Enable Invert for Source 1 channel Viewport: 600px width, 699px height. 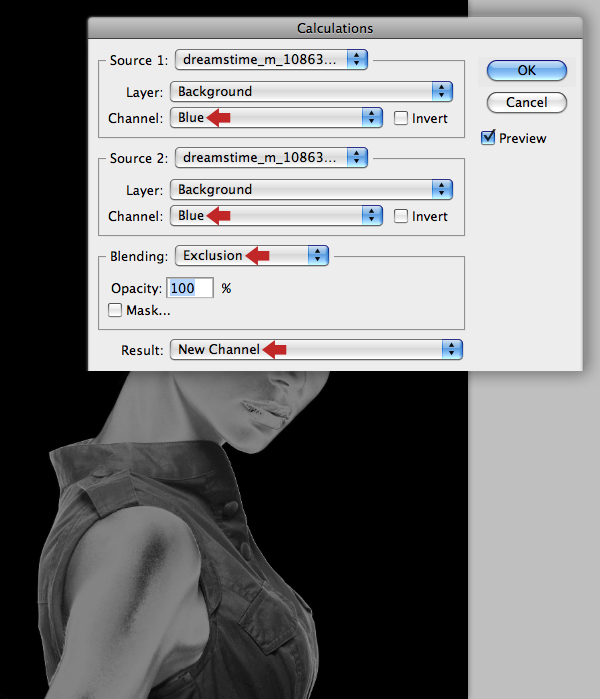401,118
